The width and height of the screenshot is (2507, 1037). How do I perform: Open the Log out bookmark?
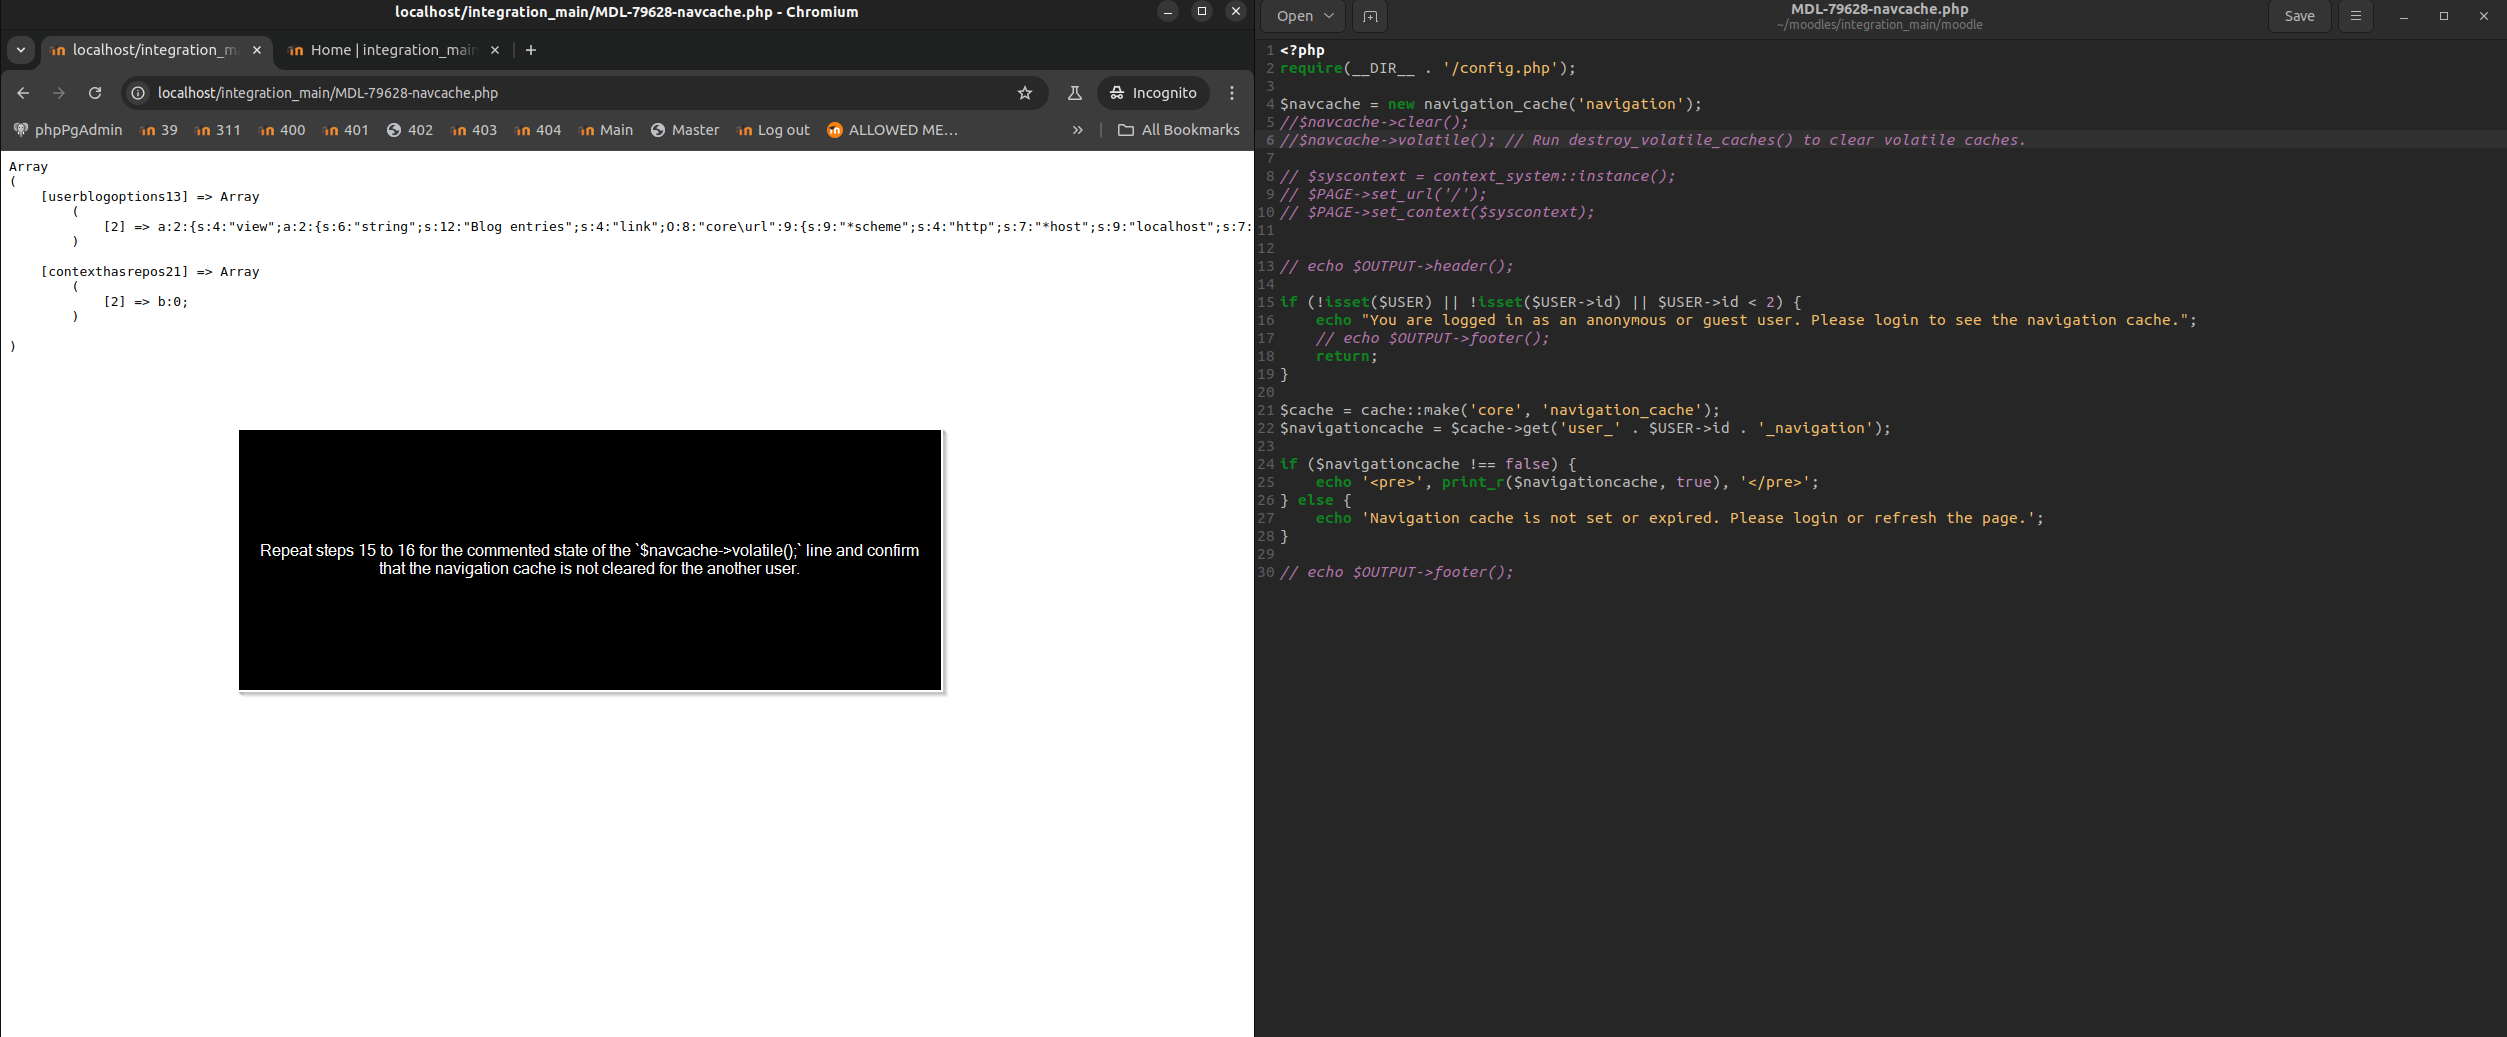click(x=773, y=130)
